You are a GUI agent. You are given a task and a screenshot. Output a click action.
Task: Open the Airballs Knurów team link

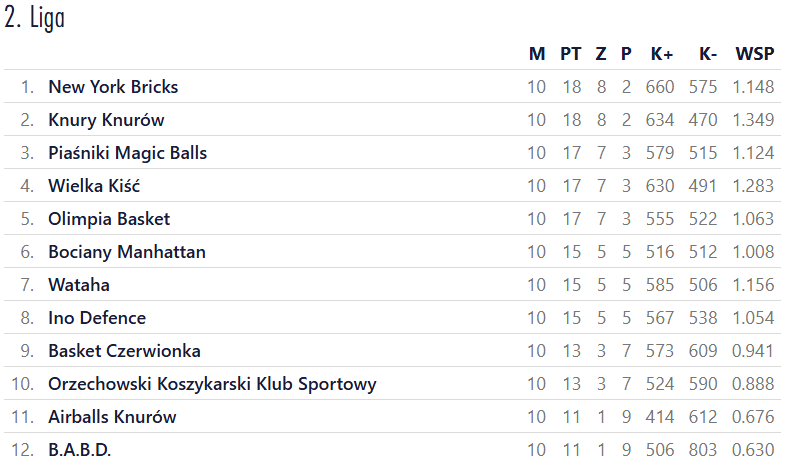(x=112, y=417)
